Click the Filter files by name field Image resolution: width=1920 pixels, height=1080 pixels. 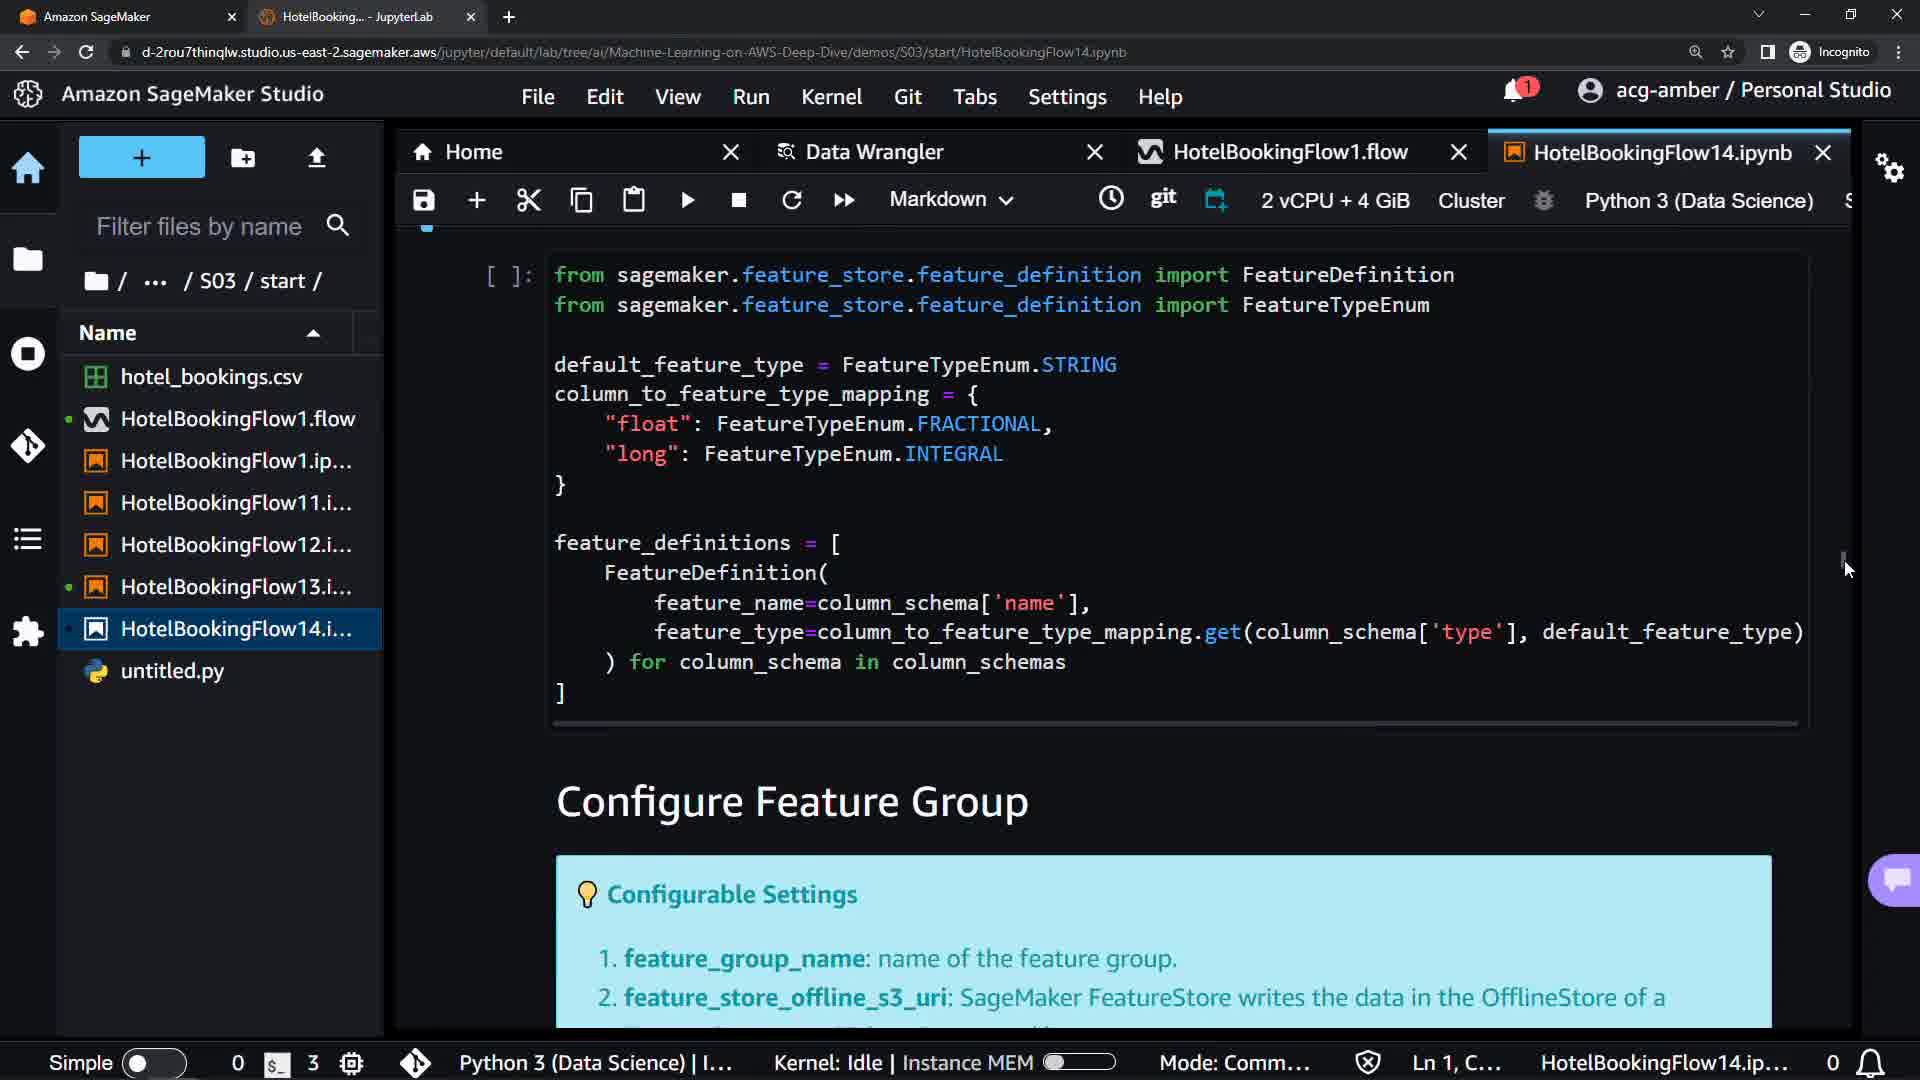[199, 227]
